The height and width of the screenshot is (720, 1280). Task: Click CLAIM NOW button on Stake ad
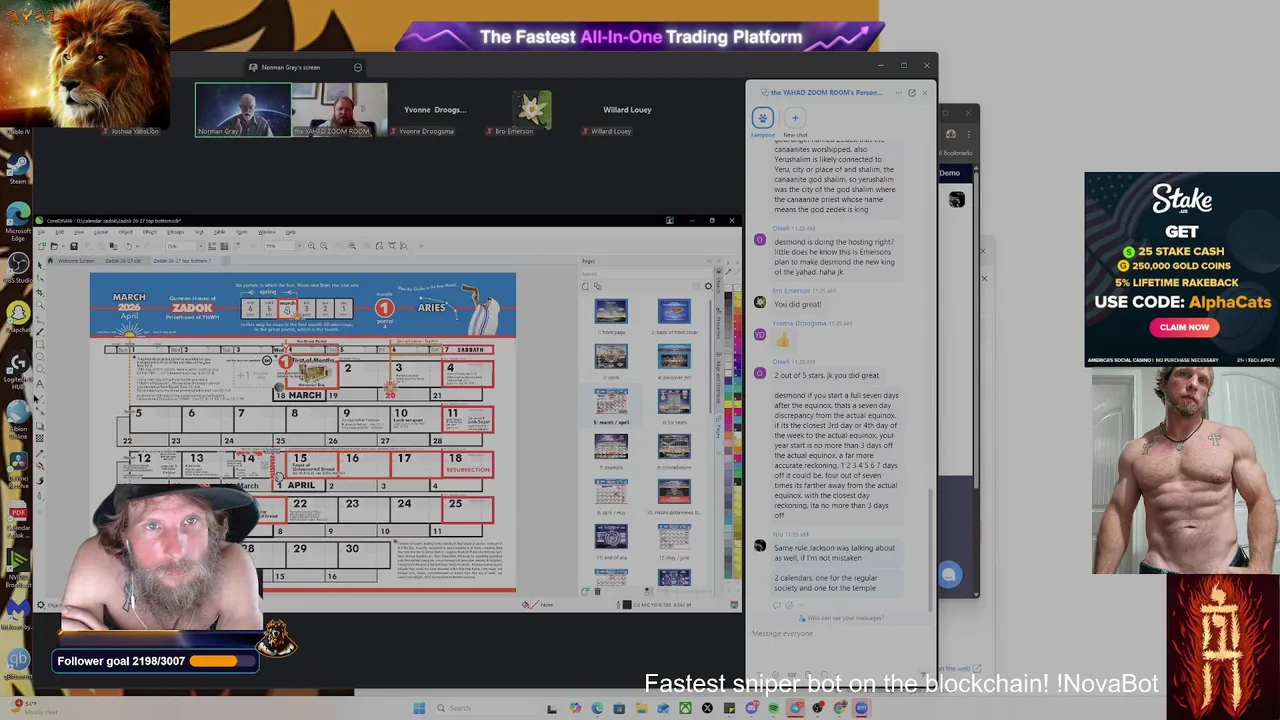tap(1184, 327)
